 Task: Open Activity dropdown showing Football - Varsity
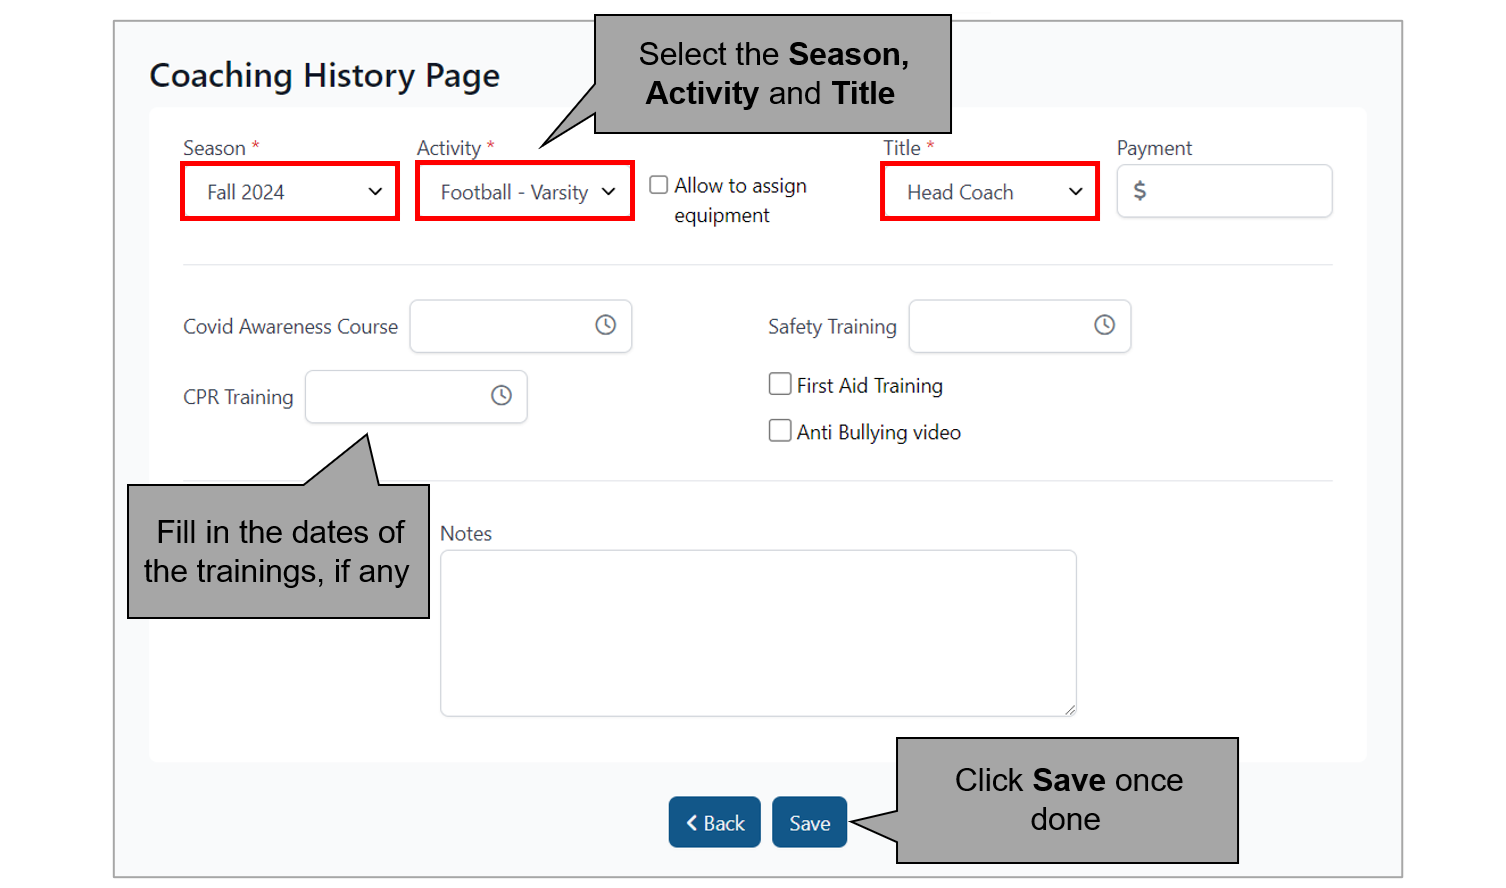[515, 192]
